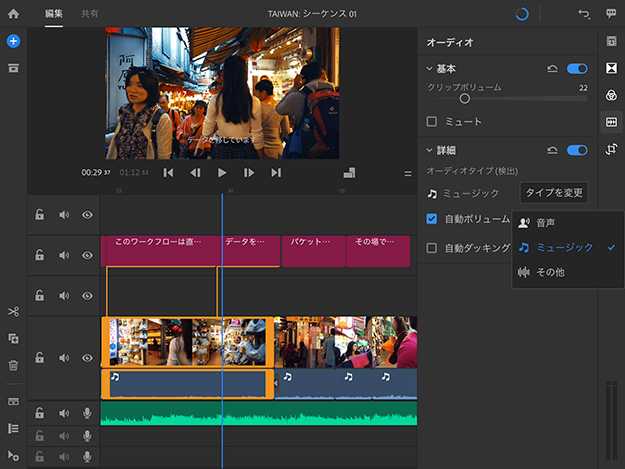Undo the last action

[584, 14]
